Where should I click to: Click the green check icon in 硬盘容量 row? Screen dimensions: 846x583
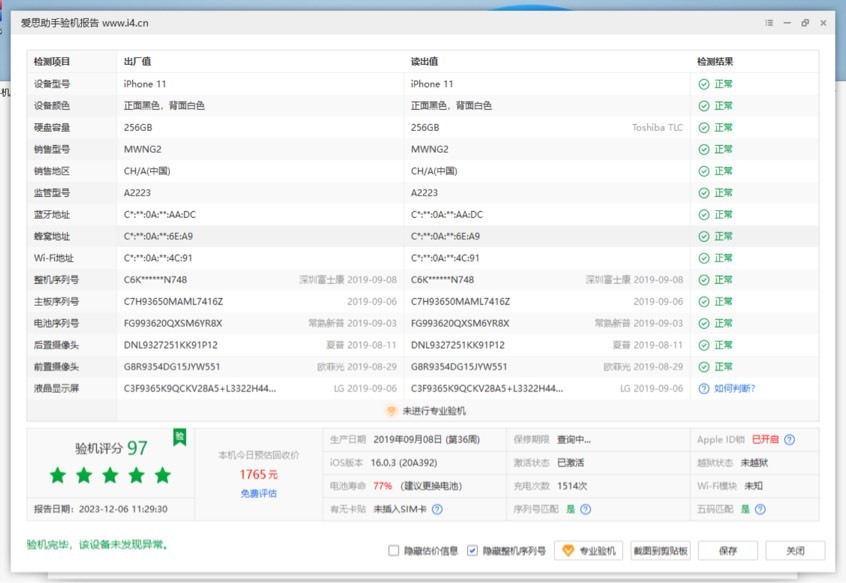(704, 128)
